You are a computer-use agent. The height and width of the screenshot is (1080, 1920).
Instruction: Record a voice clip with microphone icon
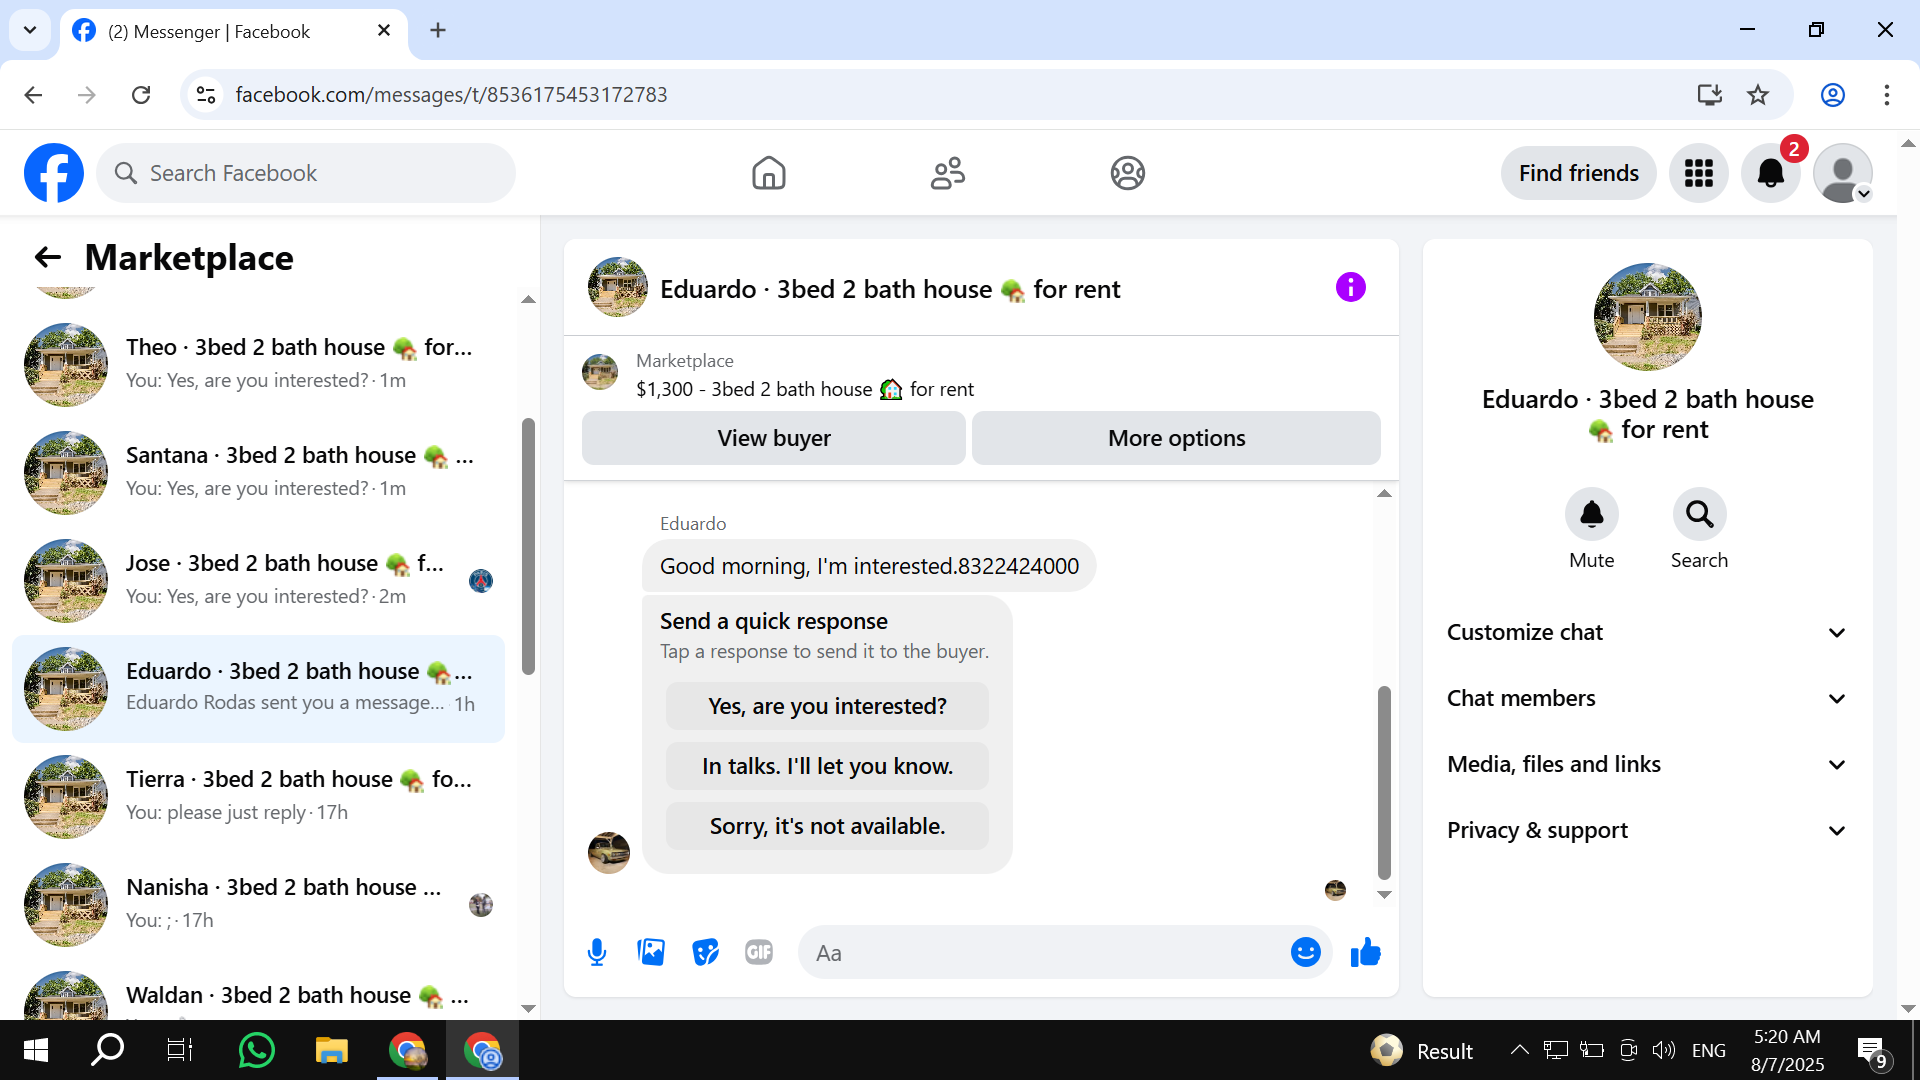[x=597, y=953]
